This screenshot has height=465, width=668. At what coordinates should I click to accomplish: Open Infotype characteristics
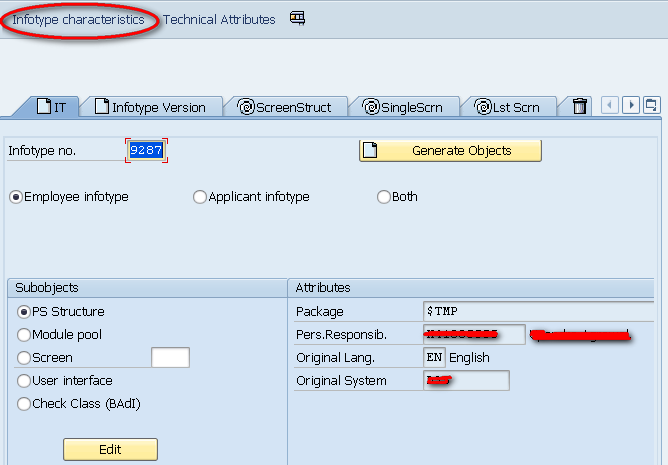tap(78, 20)
